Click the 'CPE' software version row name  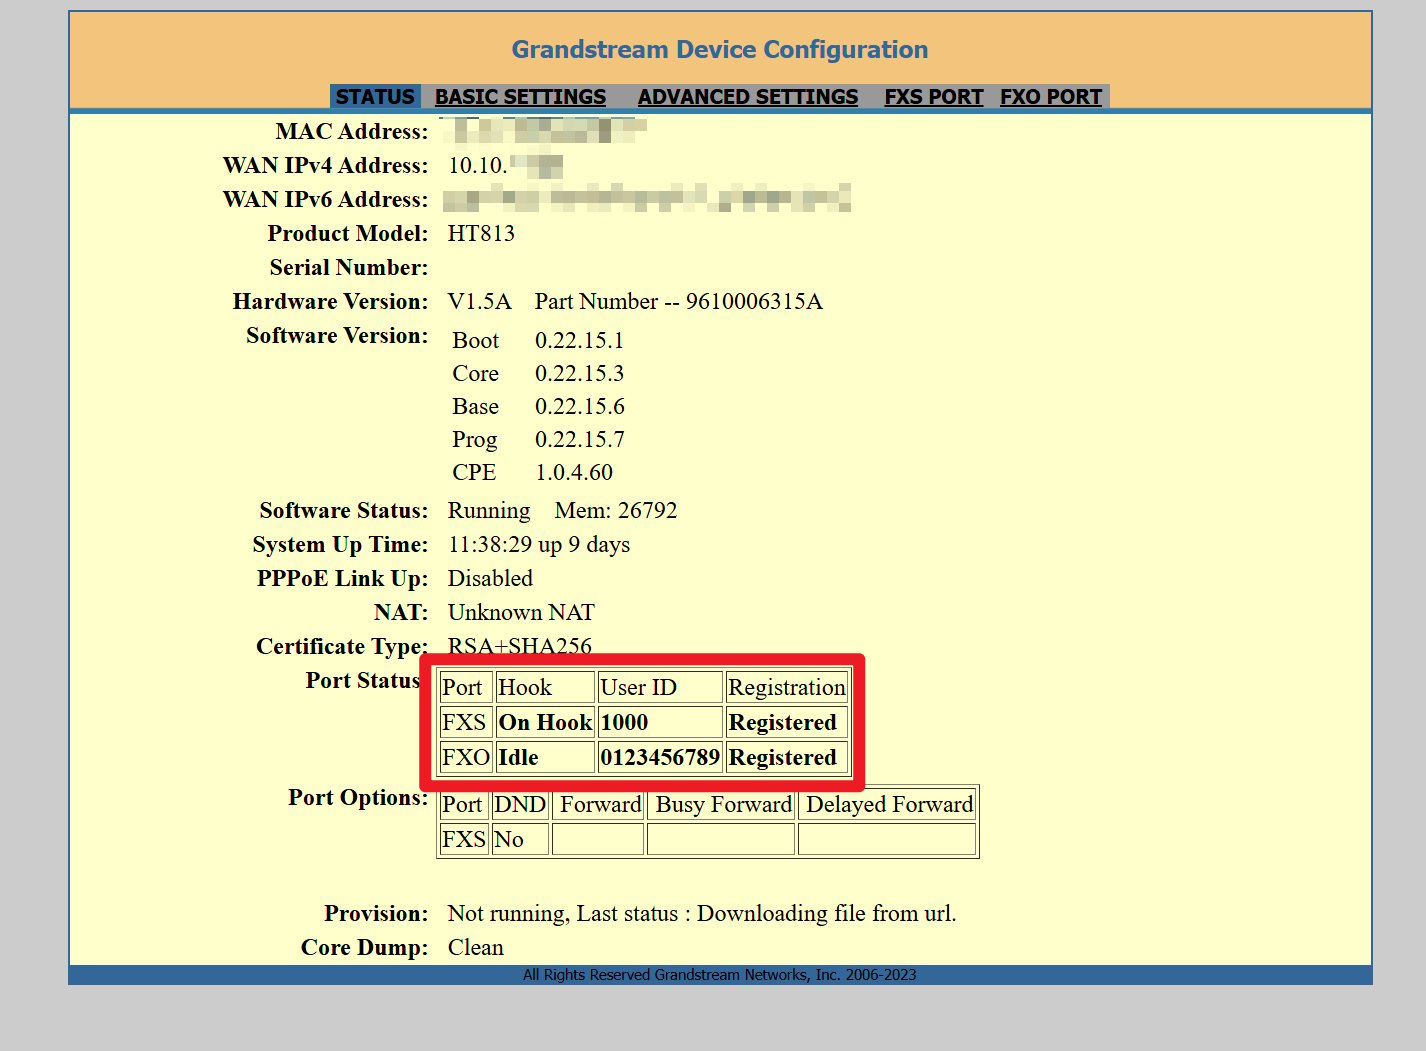point(474,473)
